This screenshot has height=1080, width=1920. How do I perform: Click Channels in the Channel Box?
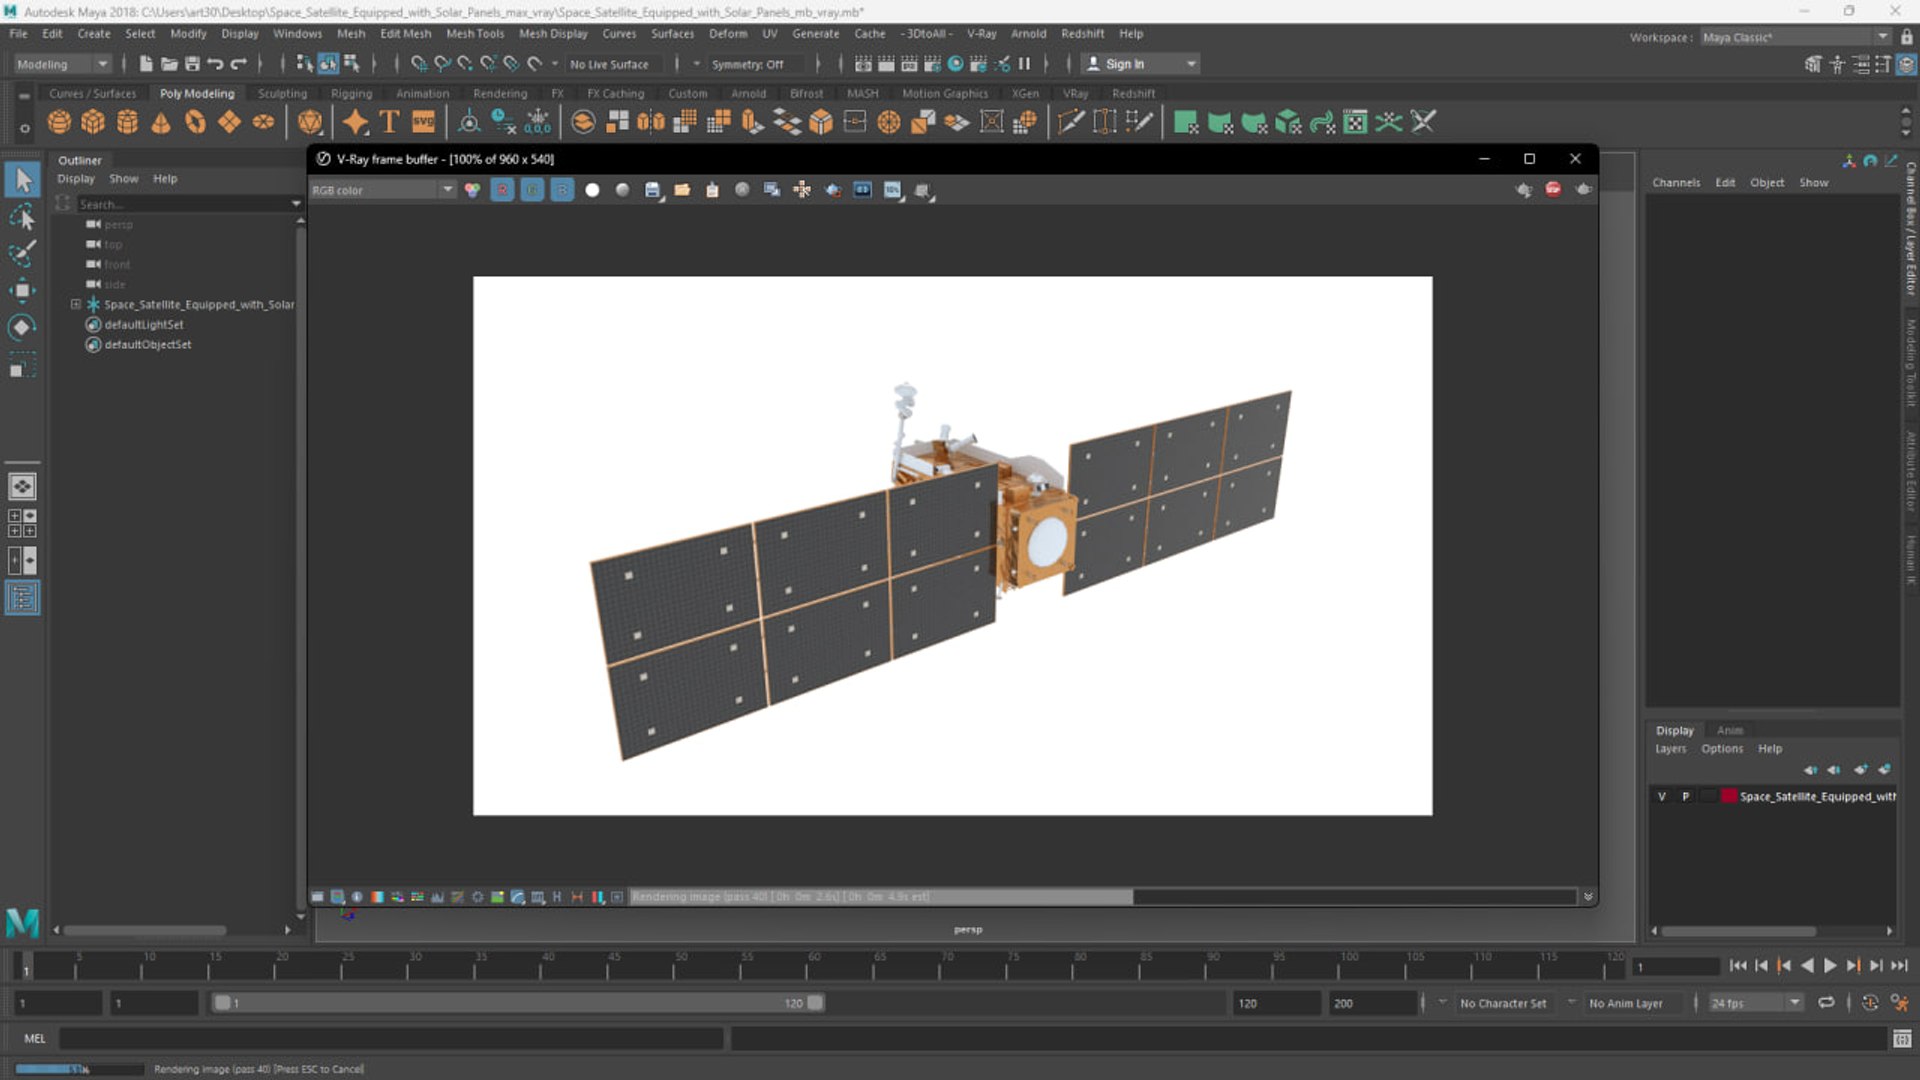1676,182
